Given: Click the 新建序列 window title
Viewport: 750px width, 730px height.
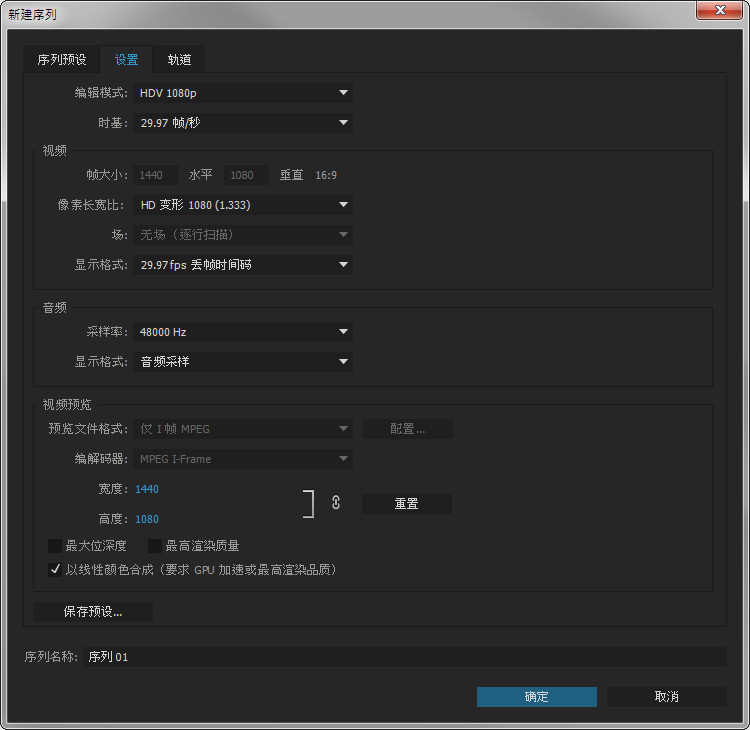Looking at the screenshot, I should [32, 15].
